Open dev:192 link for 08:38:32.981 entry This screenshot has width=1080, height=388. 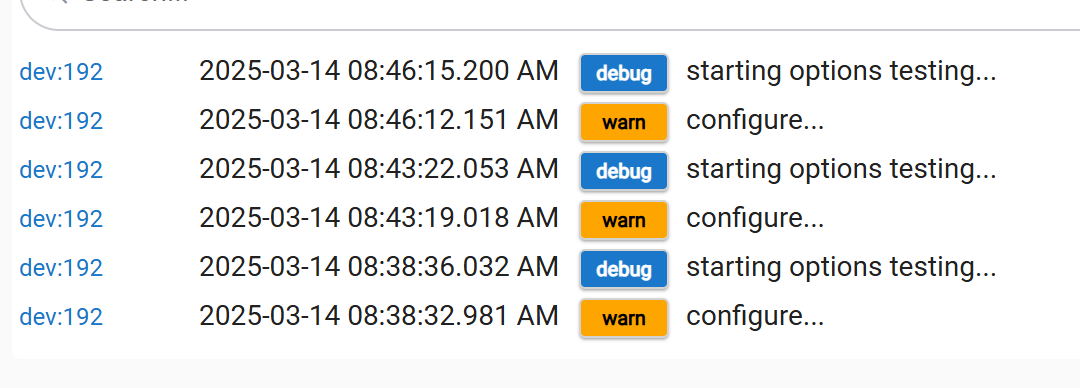click(61, 316)
